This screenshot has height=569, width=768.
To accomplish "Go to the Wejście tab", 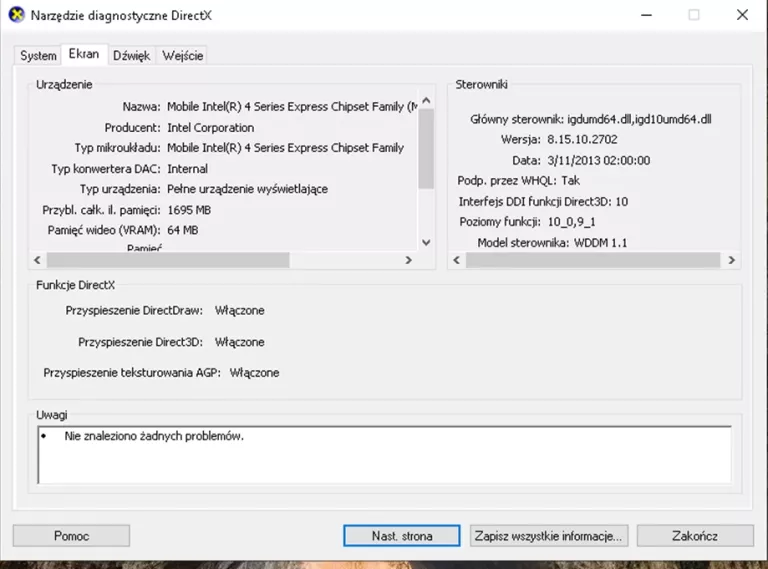I will coord(182,55).
